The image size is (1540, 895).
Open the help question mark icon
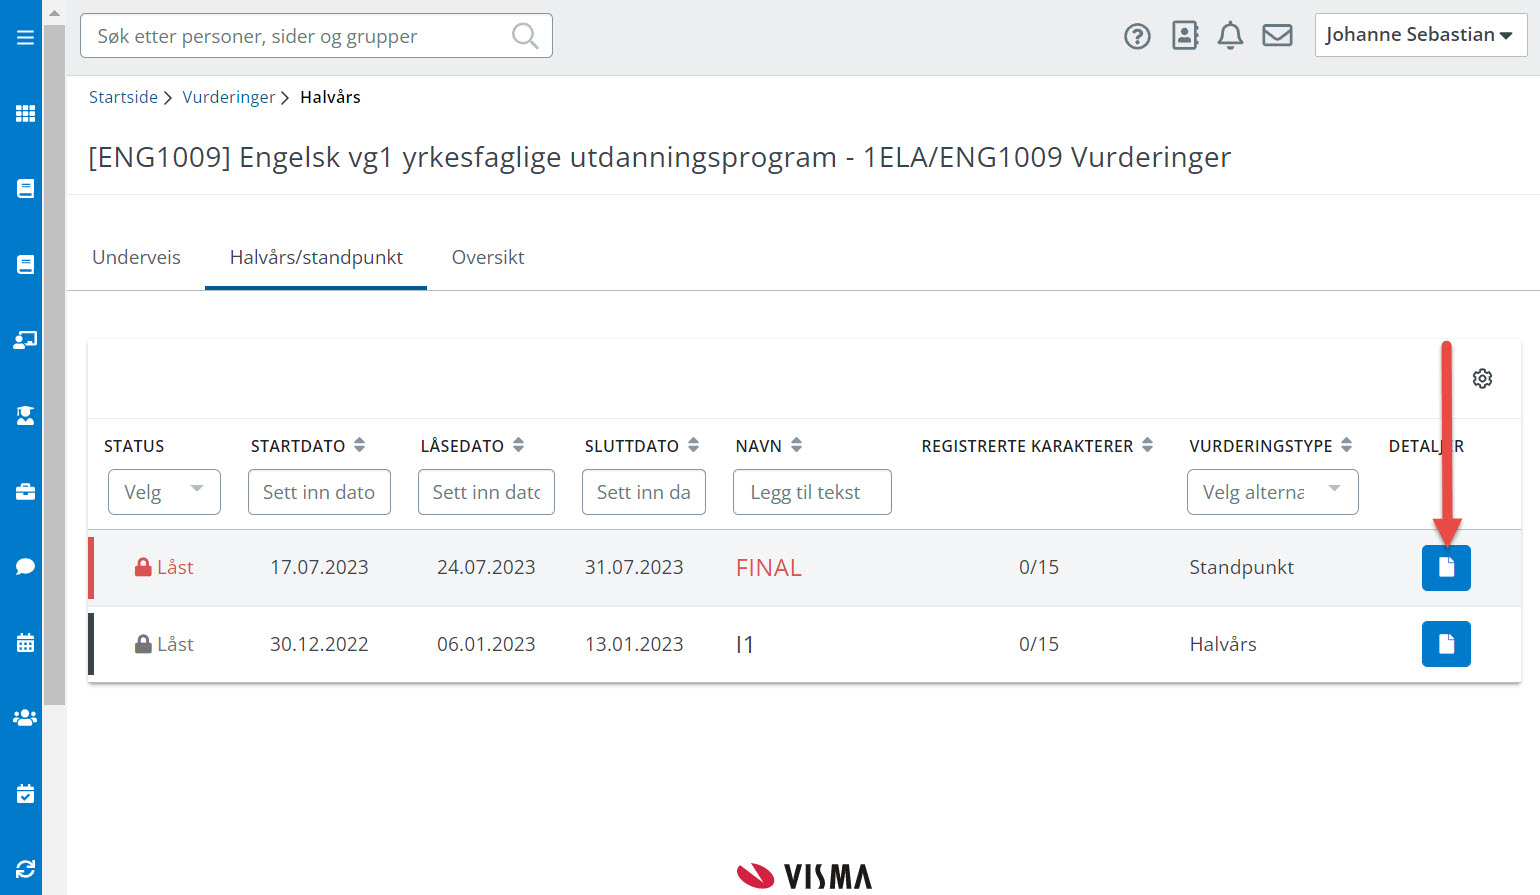(x=1137, y=37)
